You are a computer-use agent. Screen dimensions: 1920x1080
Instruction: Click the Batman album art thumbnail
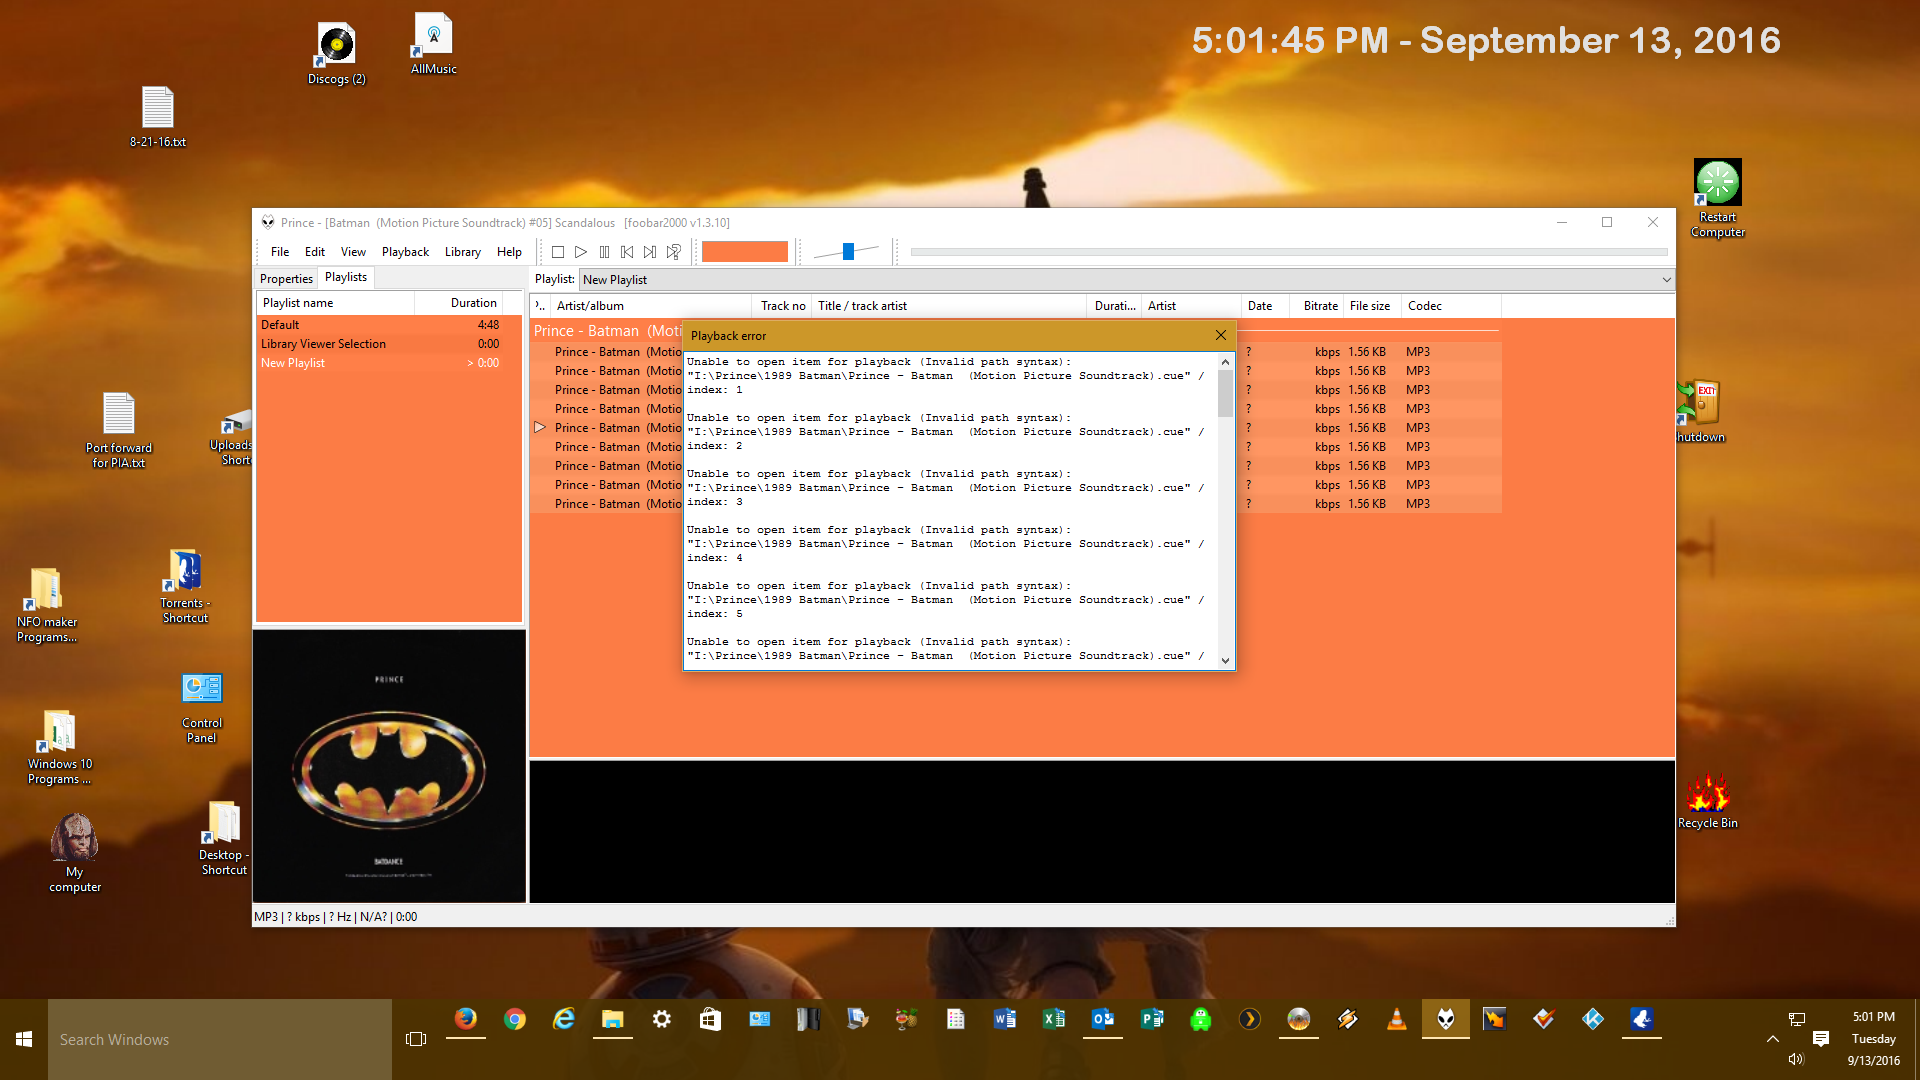coord(390,766)
